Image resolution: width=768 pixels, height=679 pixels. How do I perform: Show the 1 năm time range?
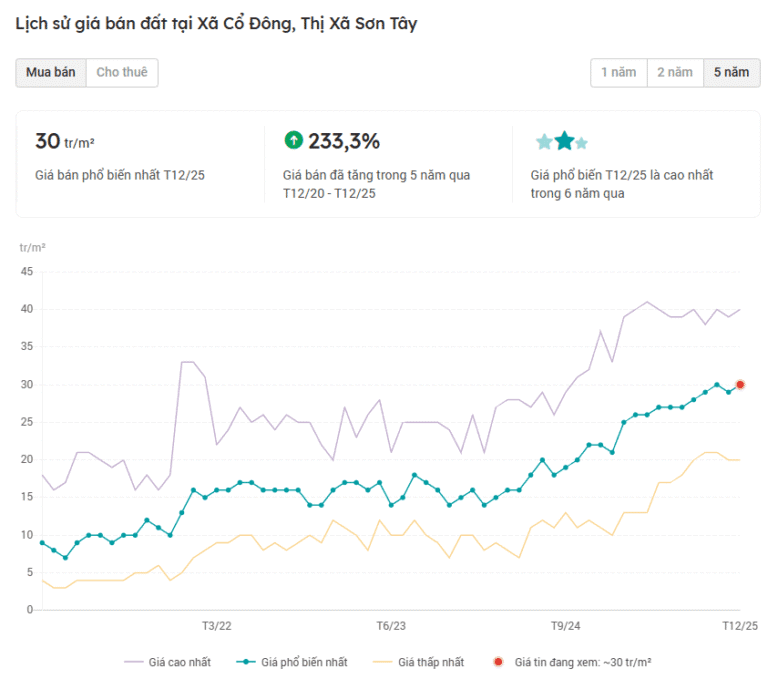pyautogui.click(x=618, y=72)
